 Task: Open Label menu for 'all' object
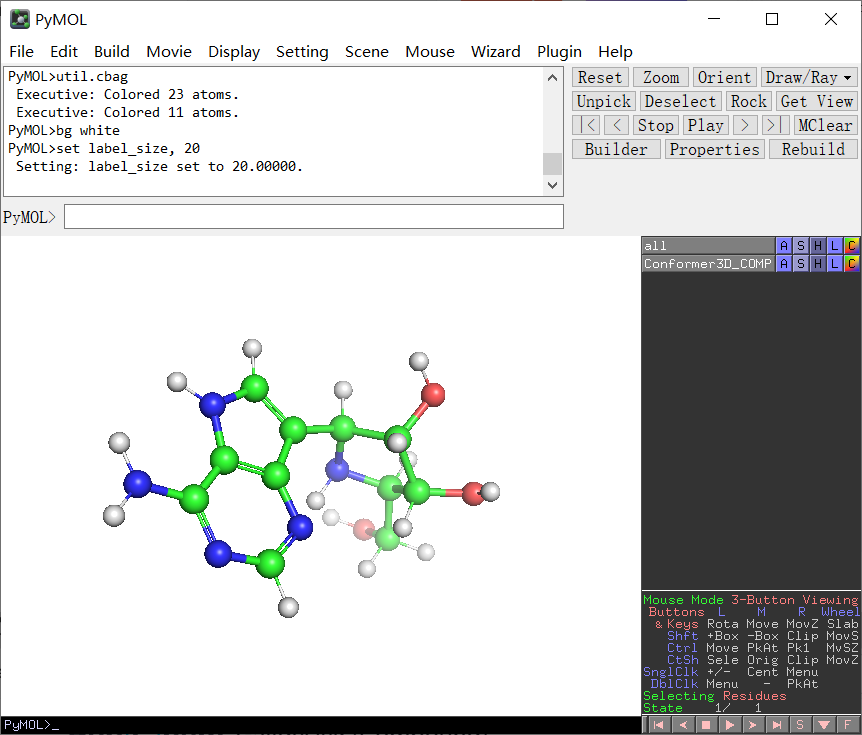click(x=835, y=246)
